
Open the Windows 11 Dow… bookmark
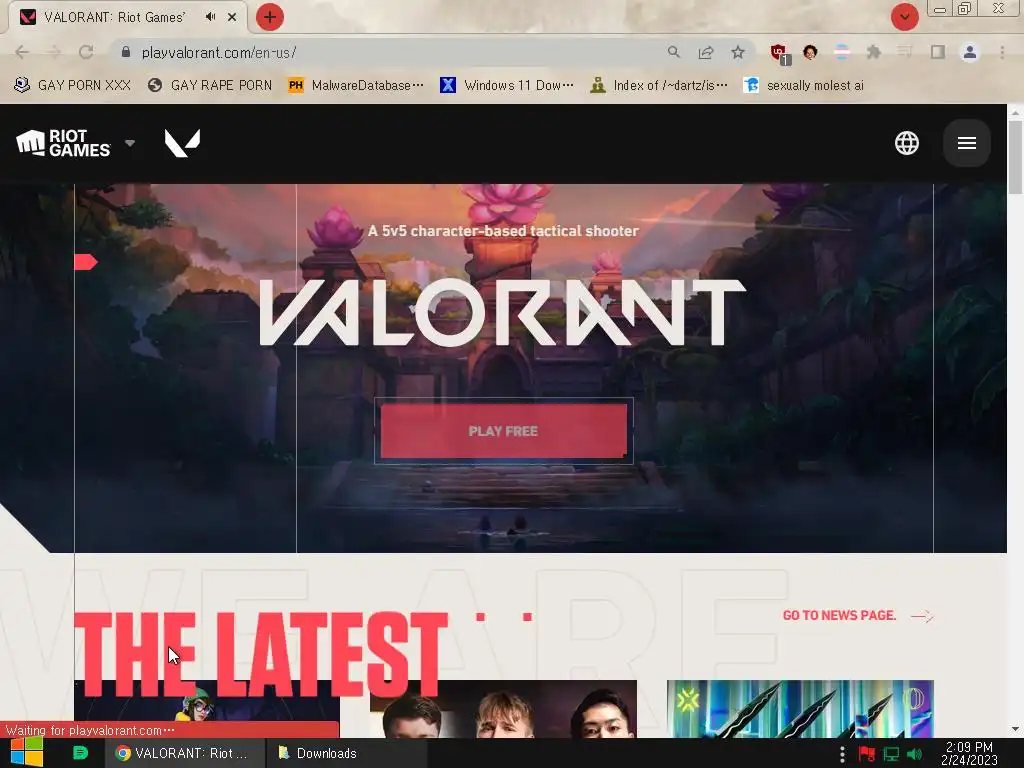(x=507, y=86)
